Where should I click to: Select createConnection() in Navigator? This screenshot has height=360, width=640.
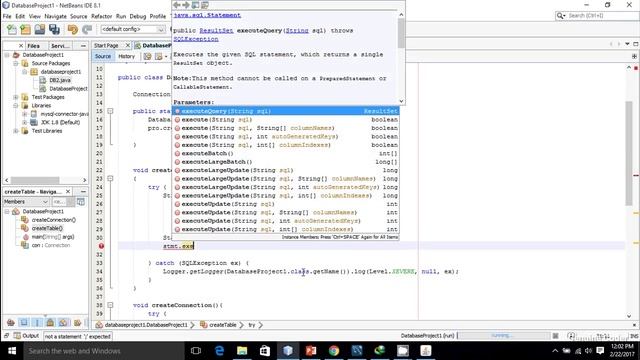pyautogui.click(x=53, y=220)
